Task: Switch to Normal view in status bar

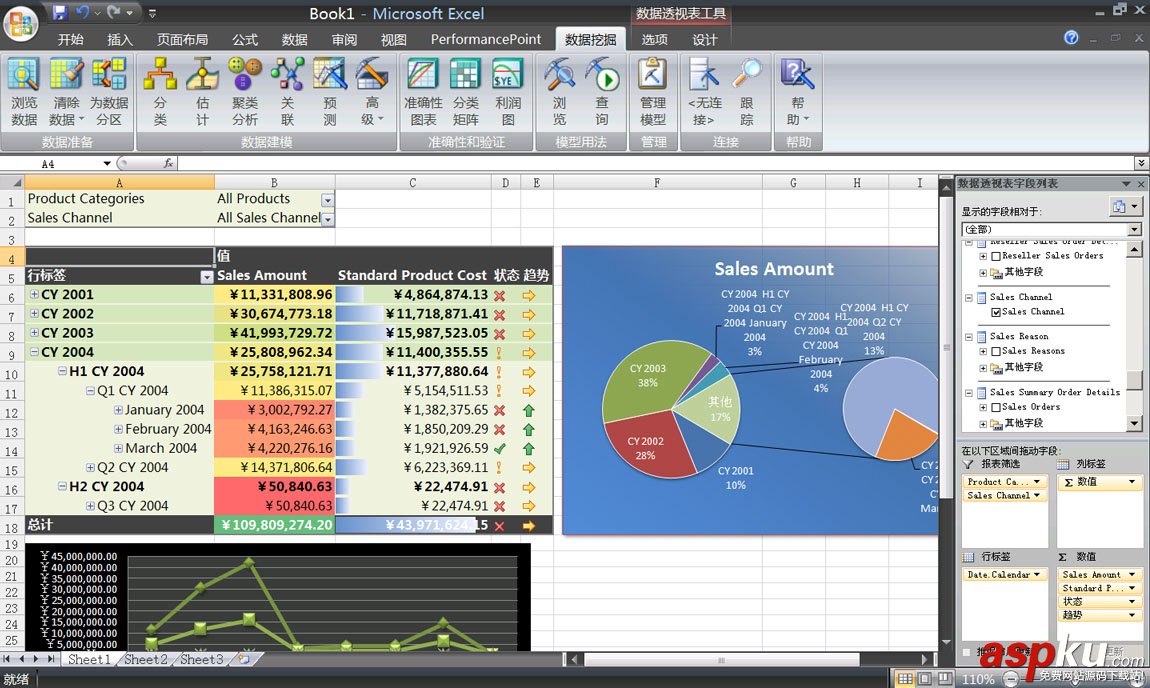Action: click(x=905, y=678)
